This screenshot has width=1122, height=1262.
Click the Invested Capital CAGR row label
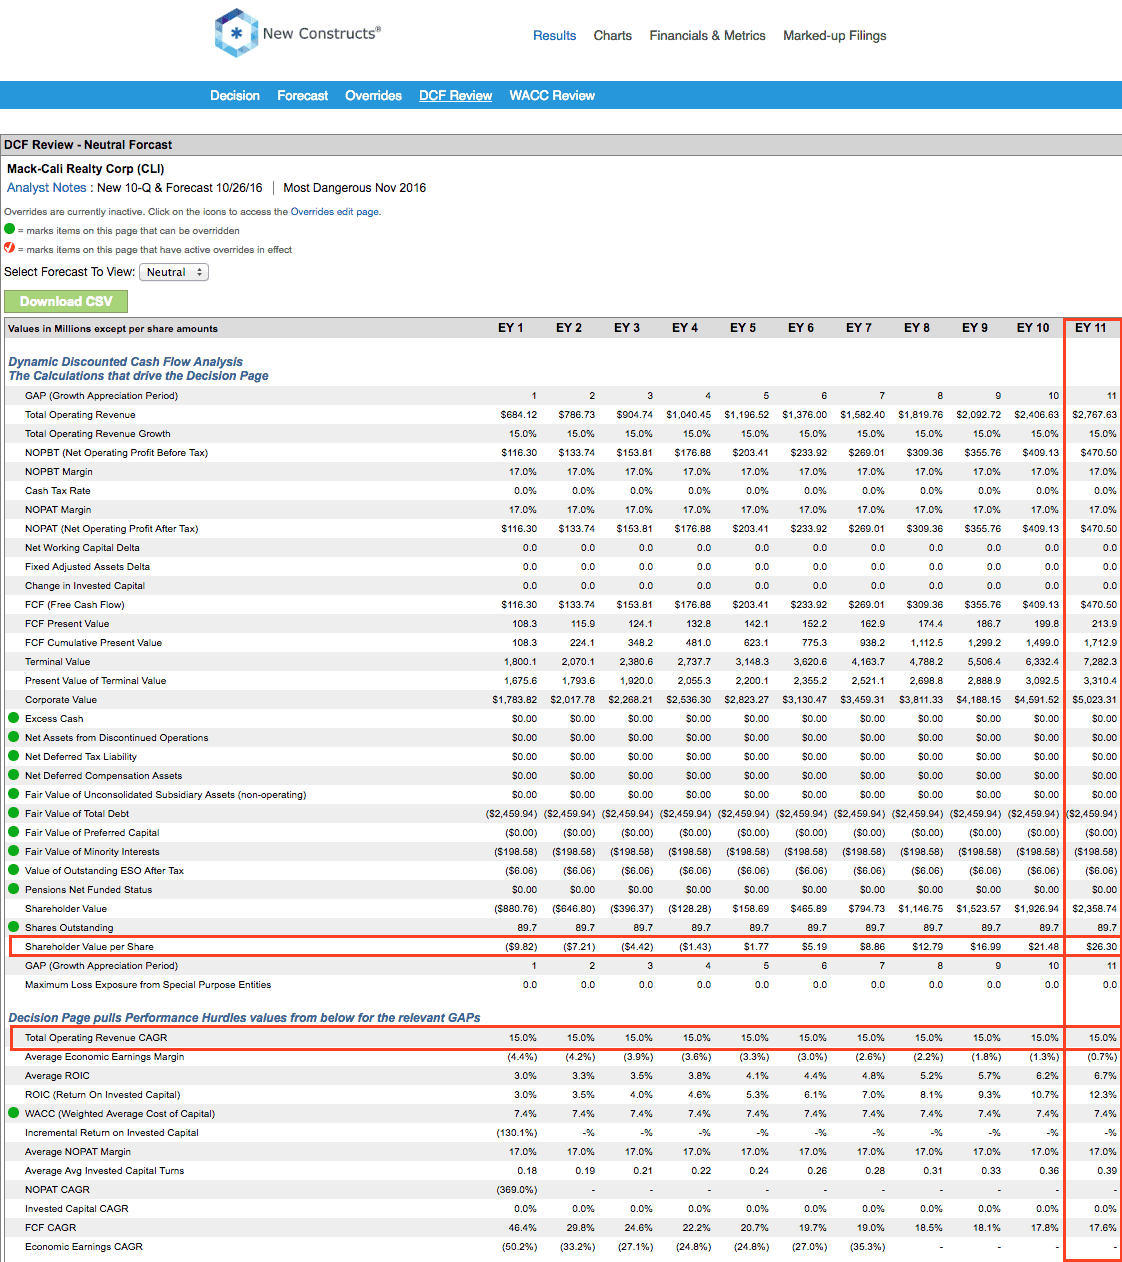pos(76,1208)
